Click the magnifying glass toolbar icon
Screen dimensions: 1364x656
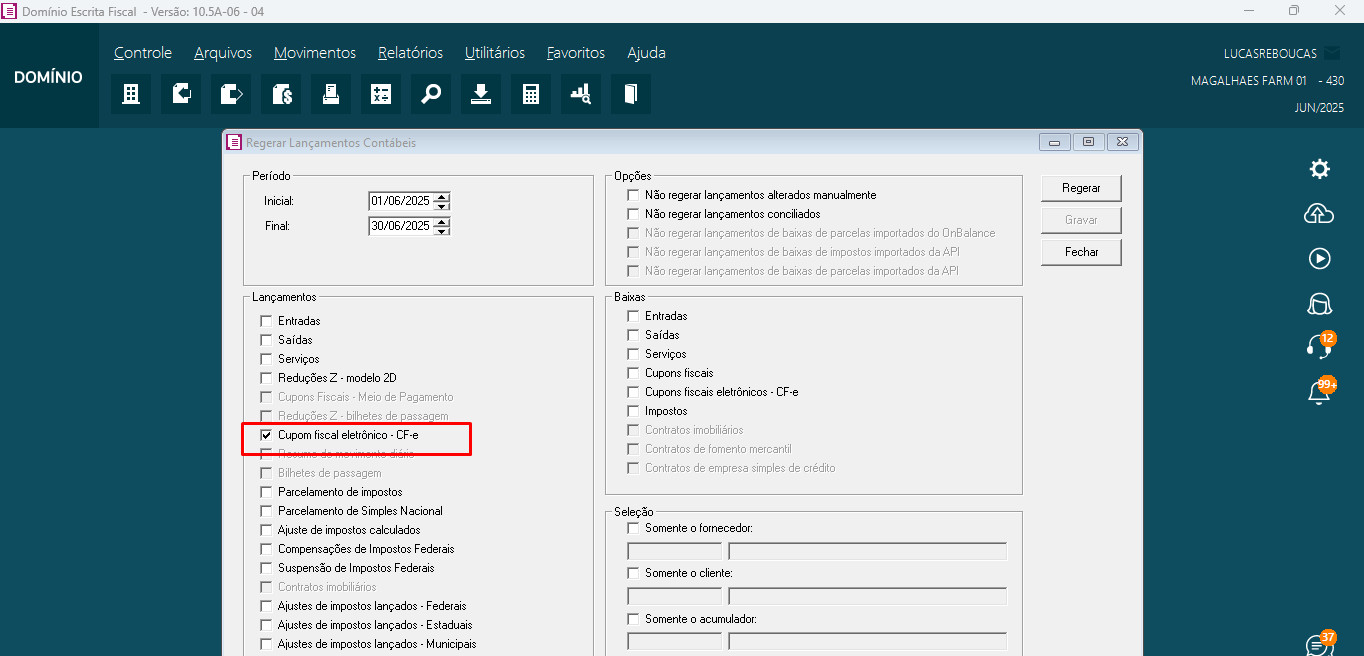click(431, 94)
